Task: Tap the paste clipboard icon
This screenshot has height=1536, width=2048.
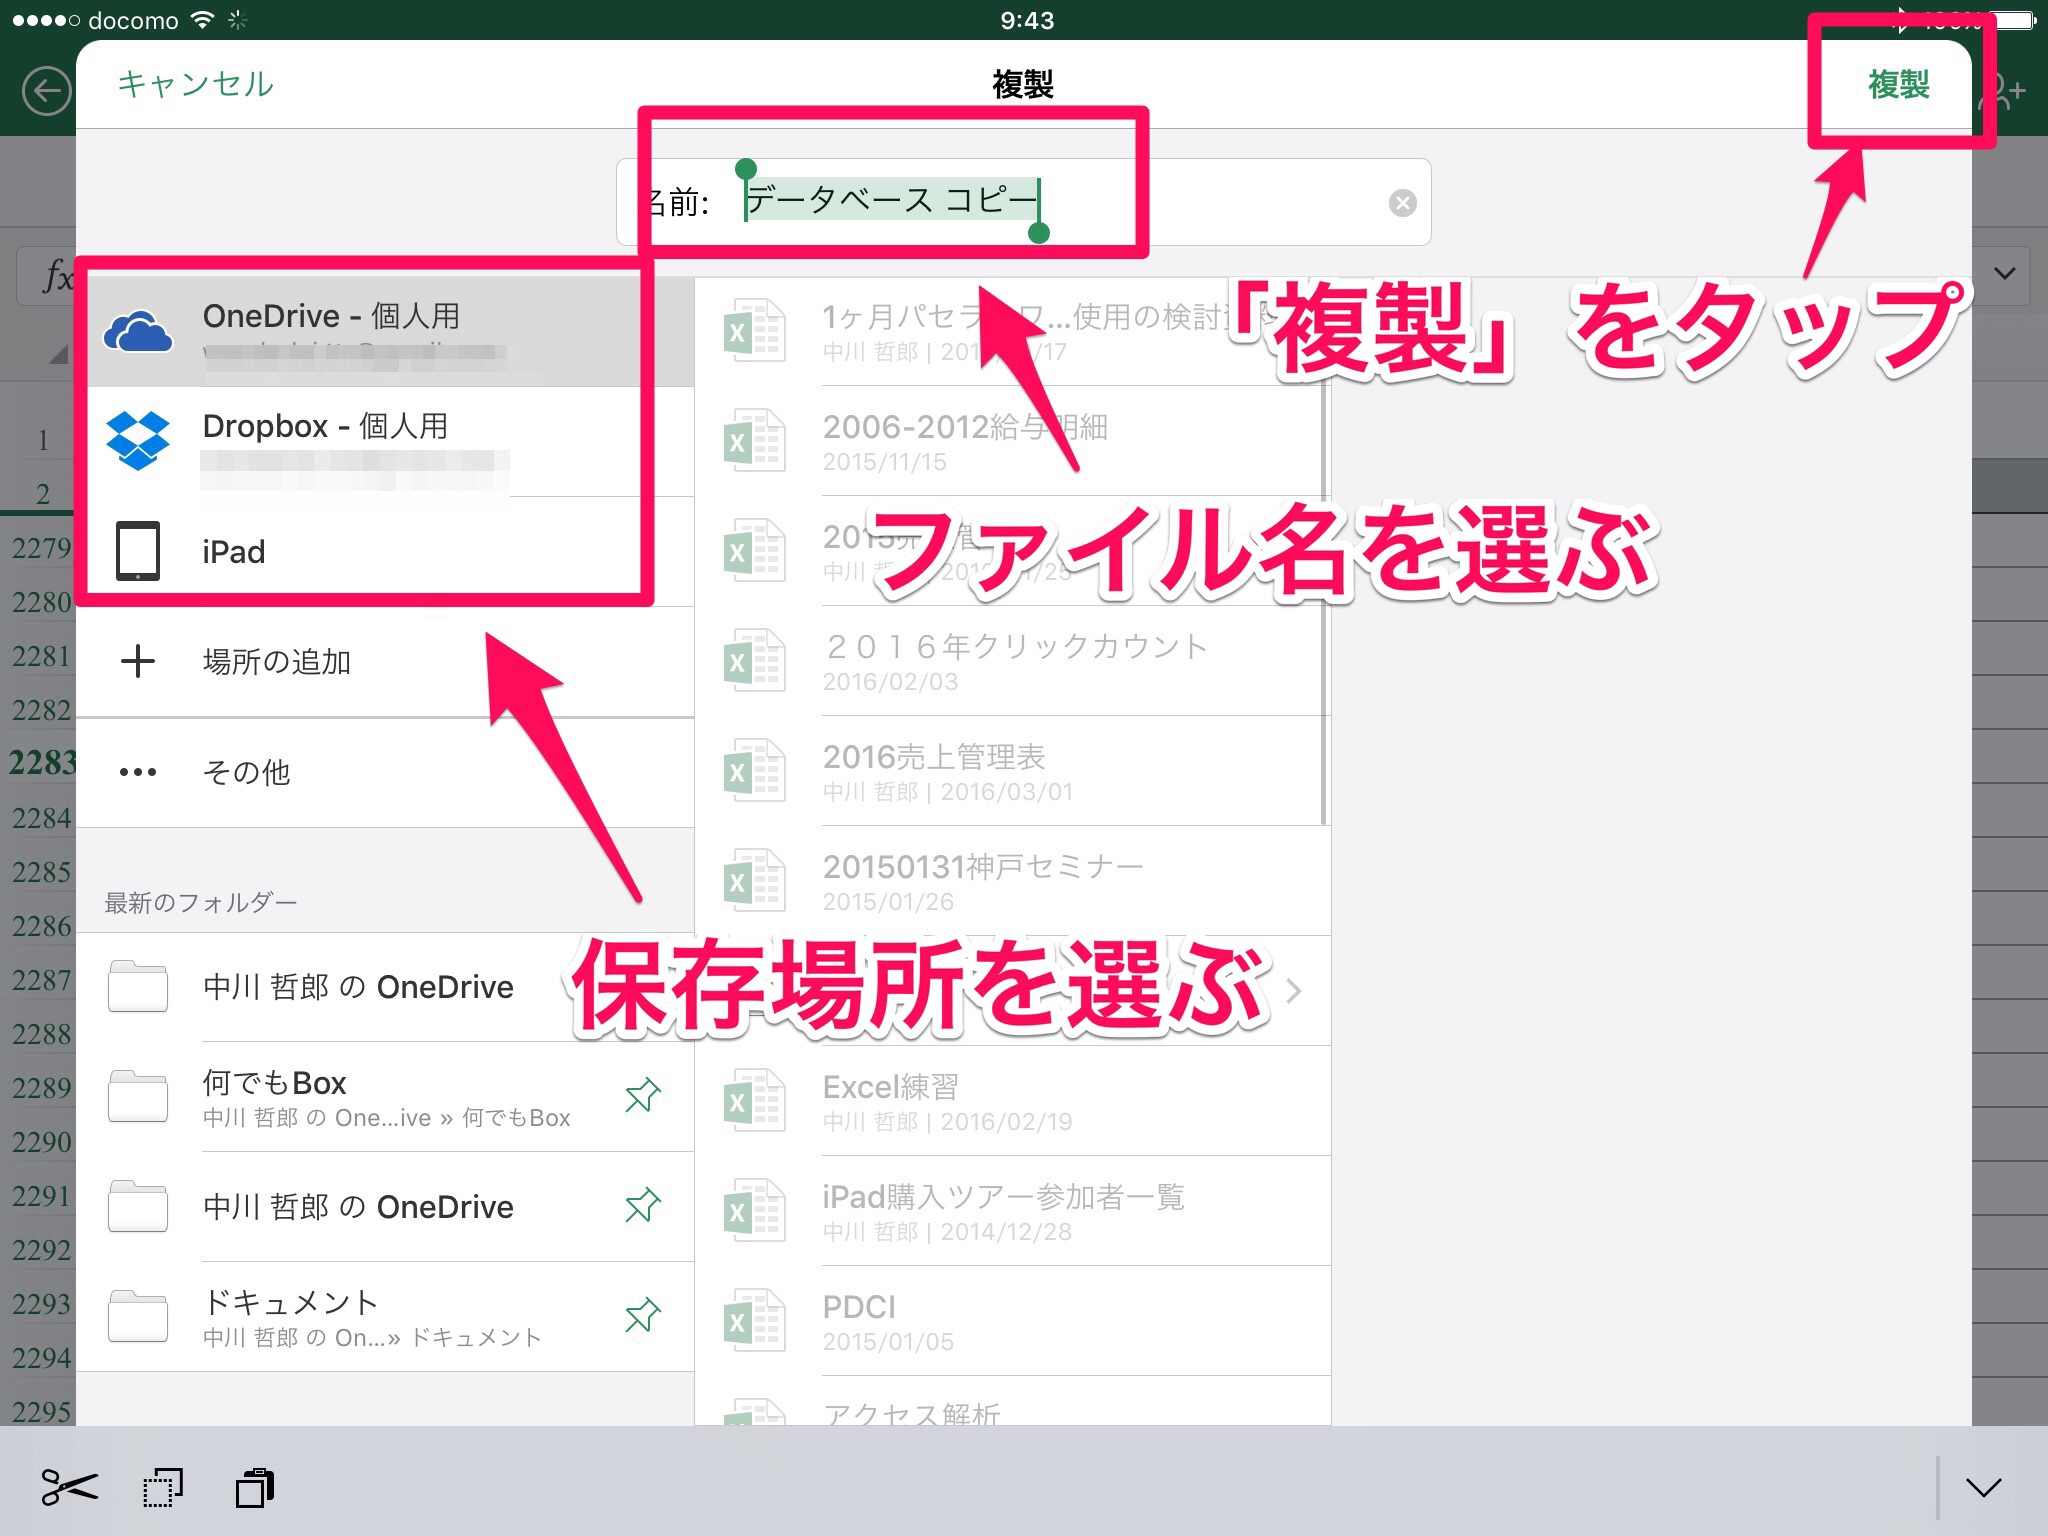Action: tap(255, 1487)
